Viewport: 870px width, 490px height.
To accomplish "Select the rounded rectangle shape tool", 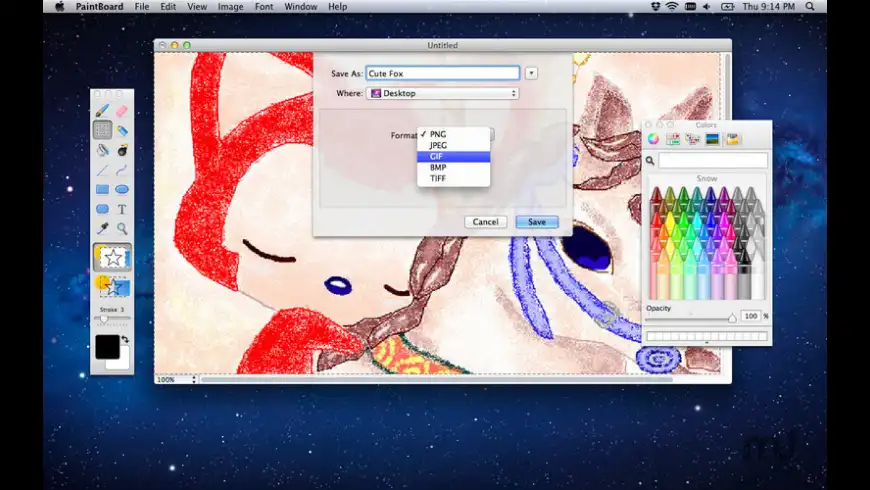I will pos(103,209).
